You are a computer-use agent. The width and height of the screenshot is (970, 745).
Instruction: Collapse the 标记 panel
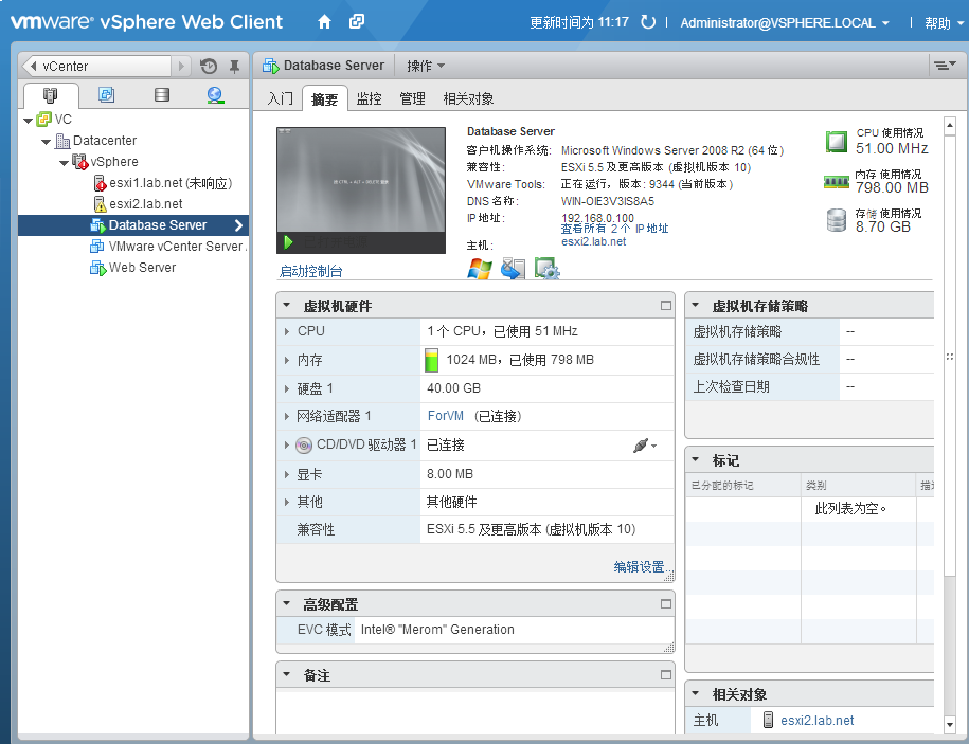point(695,459)
